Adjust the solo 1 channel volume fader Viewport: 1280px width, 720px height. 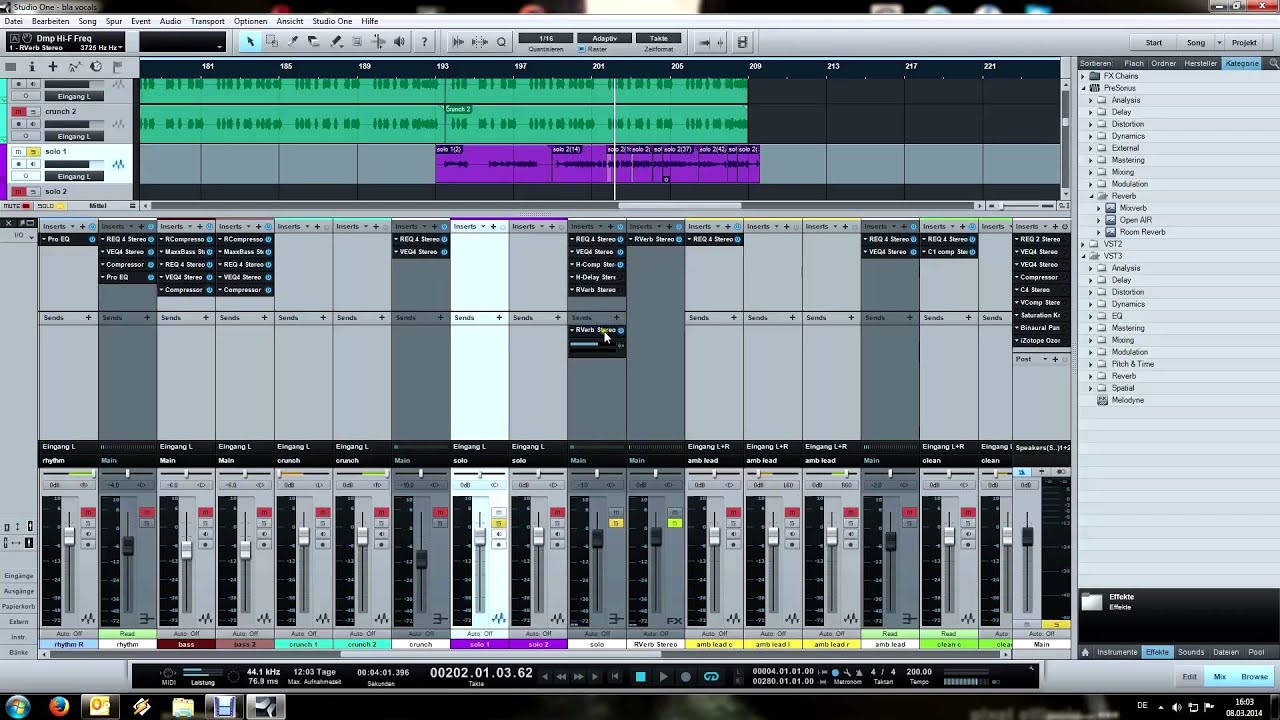[479, 538]
